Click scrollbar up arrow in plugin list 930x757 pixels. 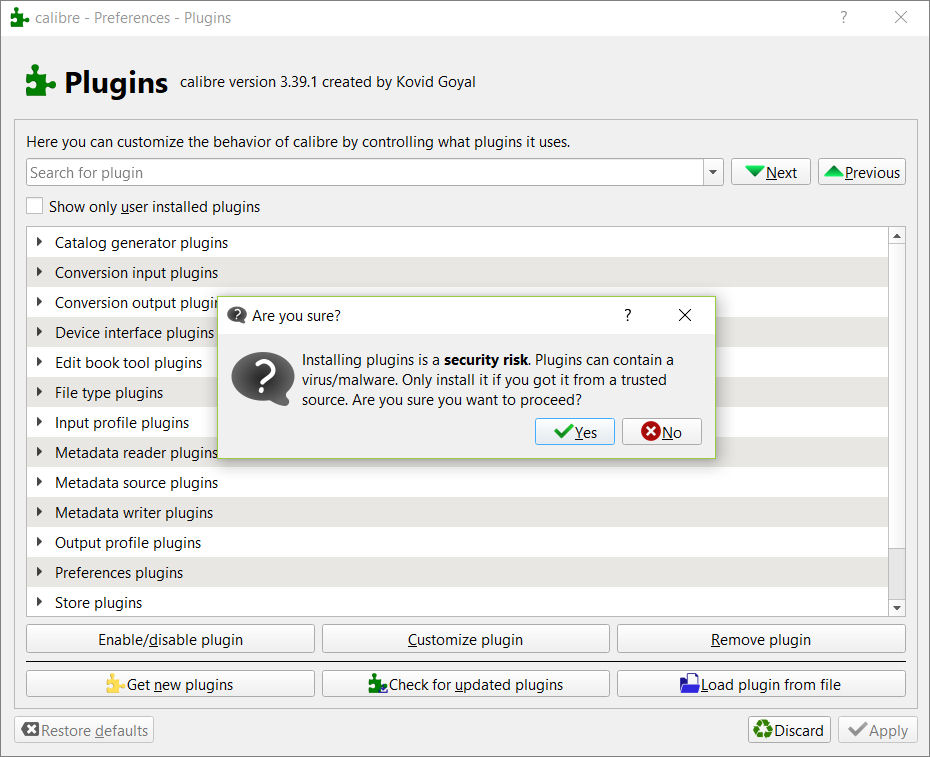[x=897, y=236]
